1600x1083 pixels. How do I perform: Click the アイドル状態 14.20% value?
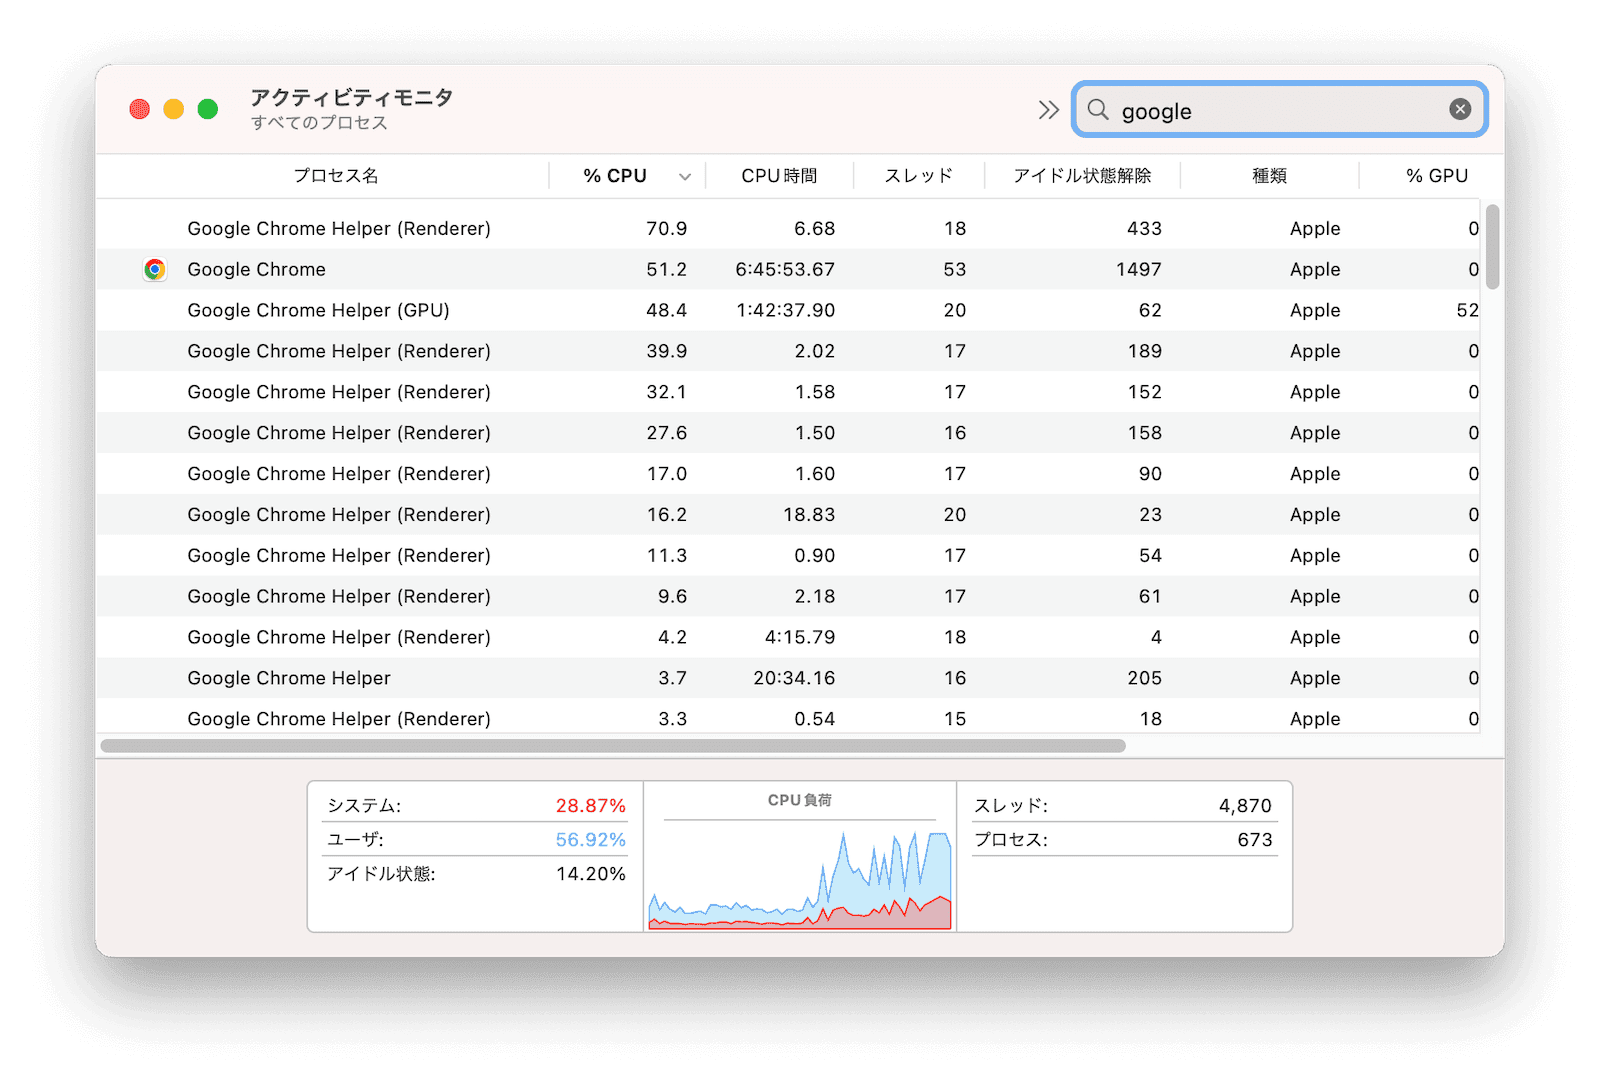(590, 874)
